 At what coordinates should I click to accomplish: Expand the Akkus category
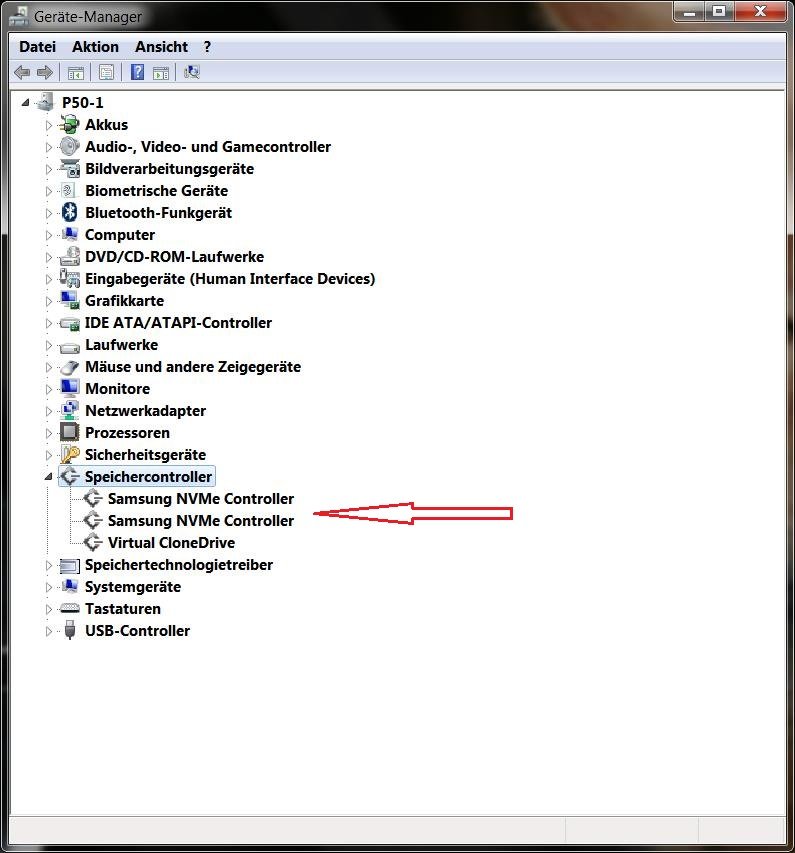pyautogui.click(x=48, y=125)
